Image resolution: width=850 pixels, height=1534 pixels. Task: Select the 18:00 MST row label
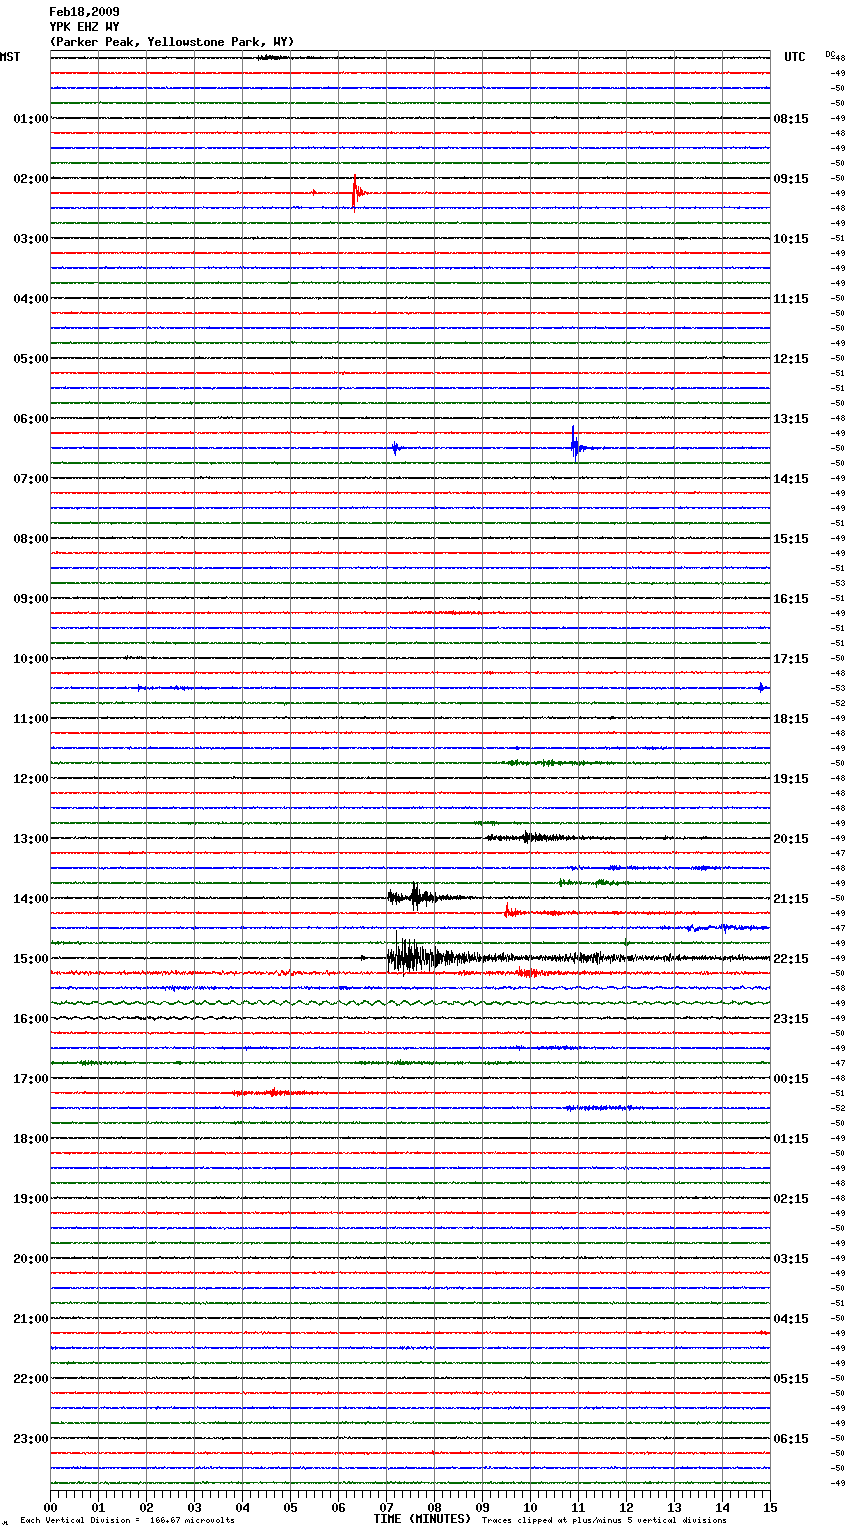[x=31, y=1139]
